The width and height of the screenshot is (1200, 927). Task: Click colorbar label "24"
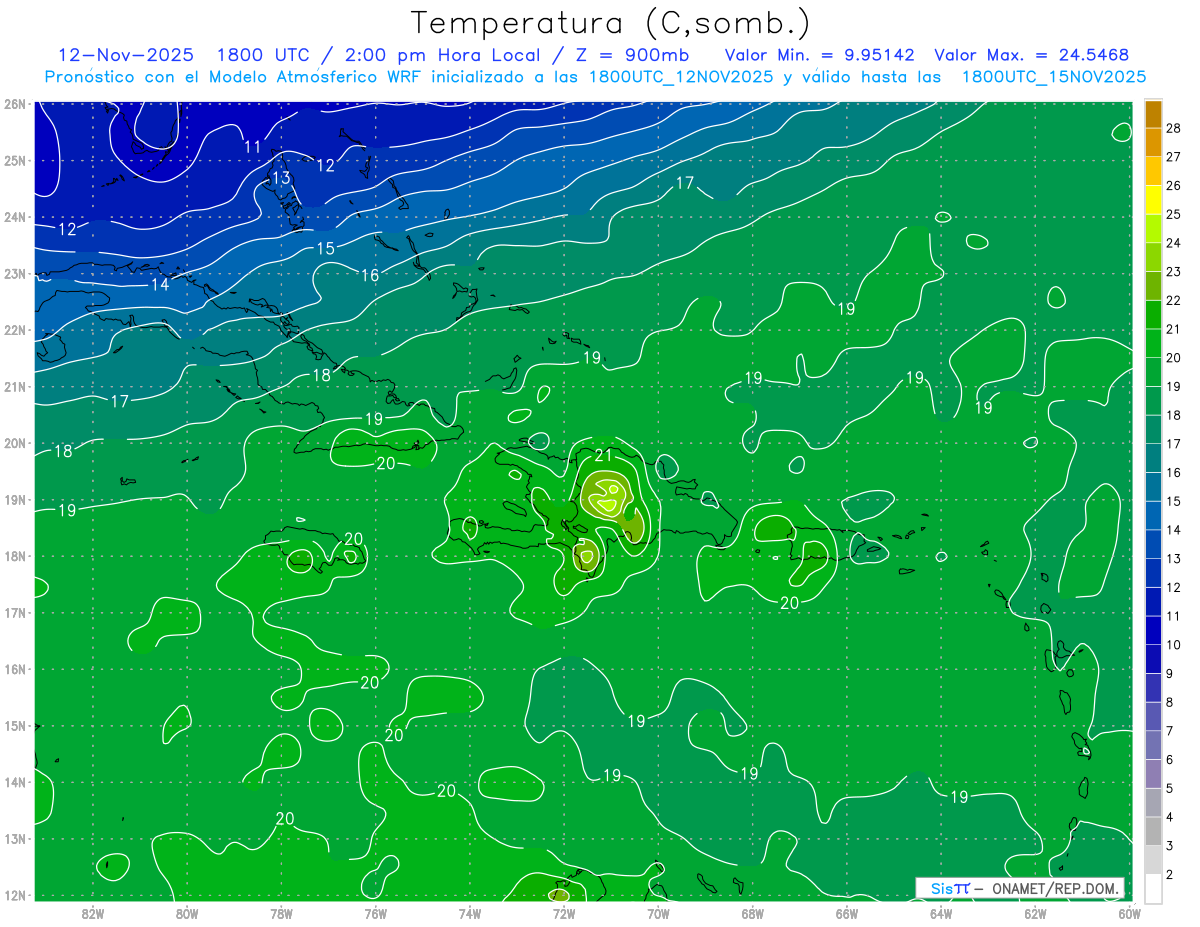[1174, 243]
